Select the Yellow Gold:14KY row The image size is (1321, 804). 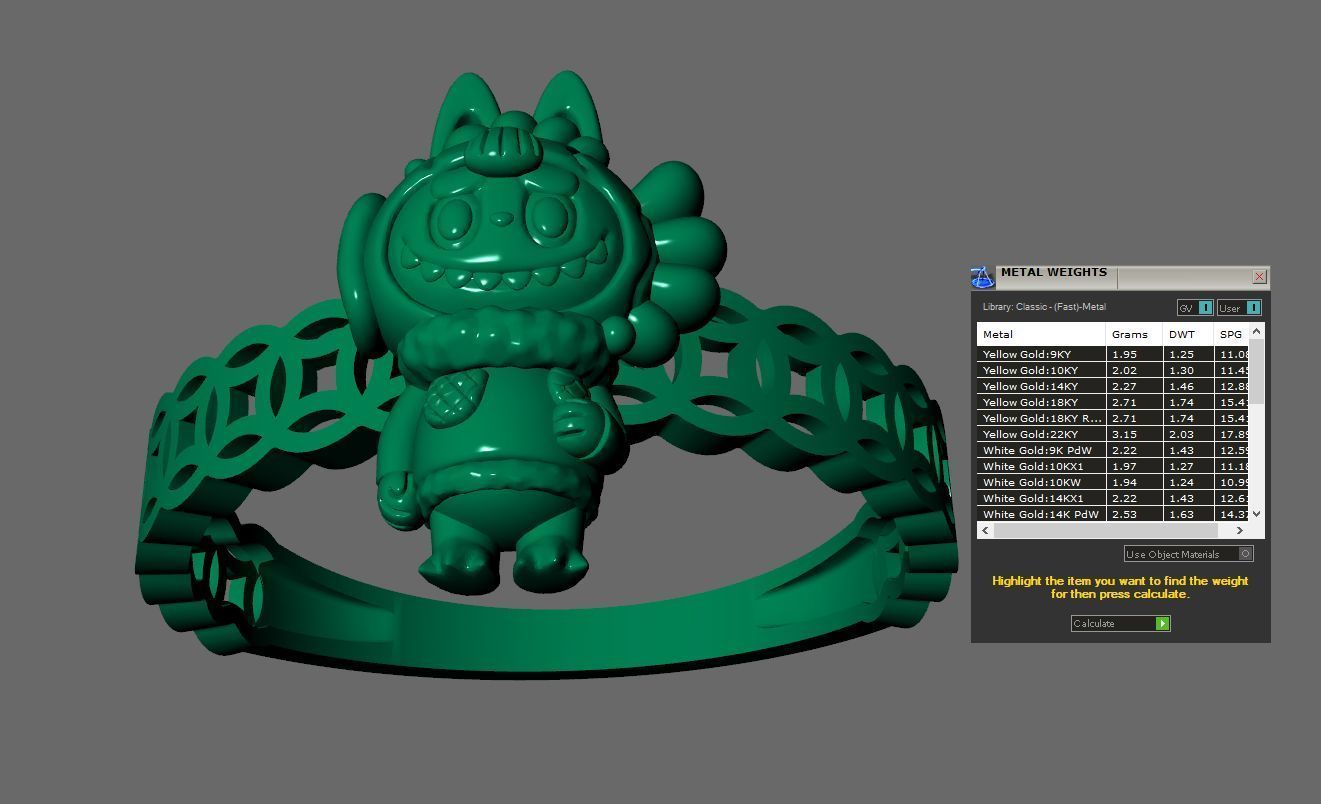click(x=1113, y=386)
